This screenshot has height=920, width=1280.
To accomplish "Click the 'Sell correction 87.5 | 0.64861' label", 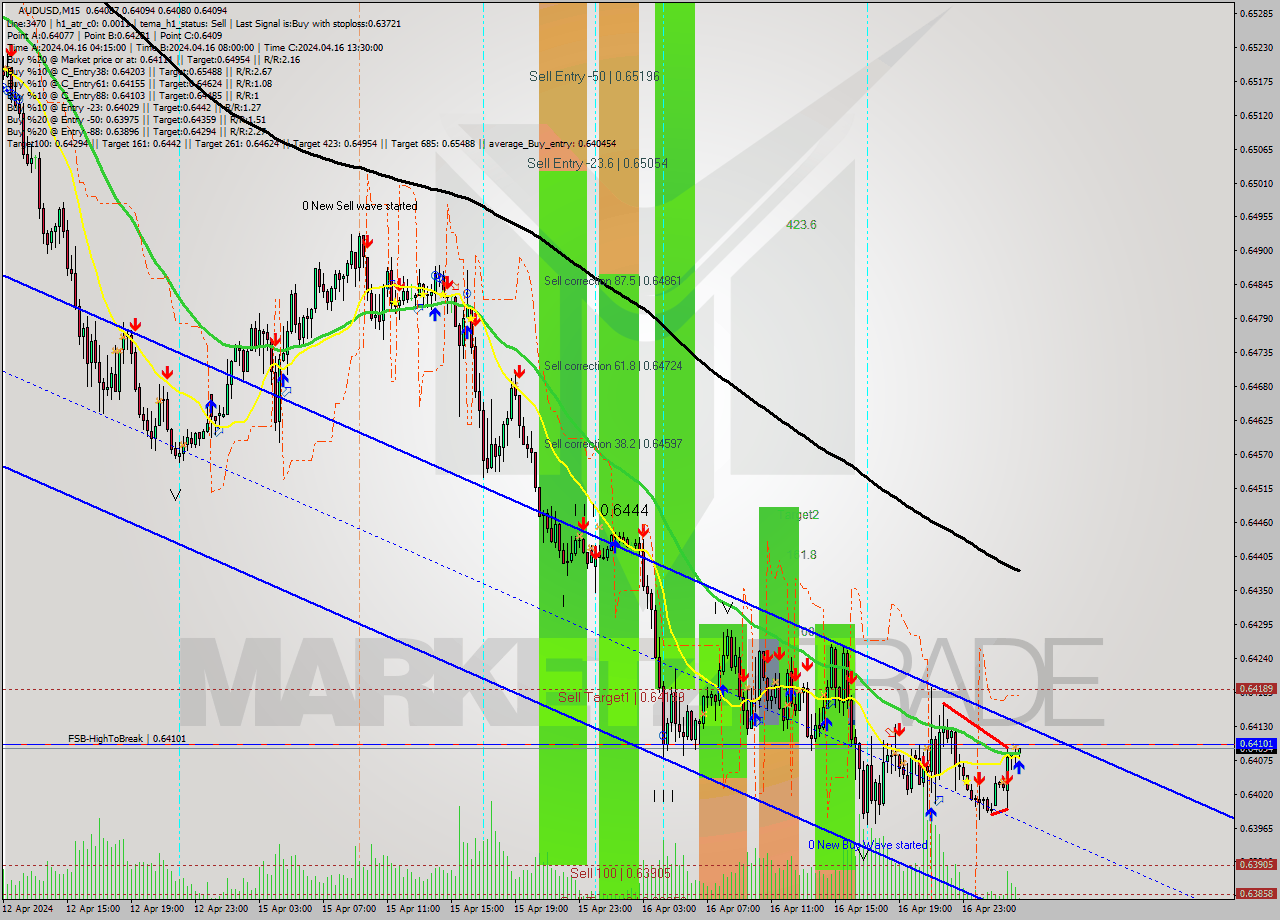I will click(612, 281).
